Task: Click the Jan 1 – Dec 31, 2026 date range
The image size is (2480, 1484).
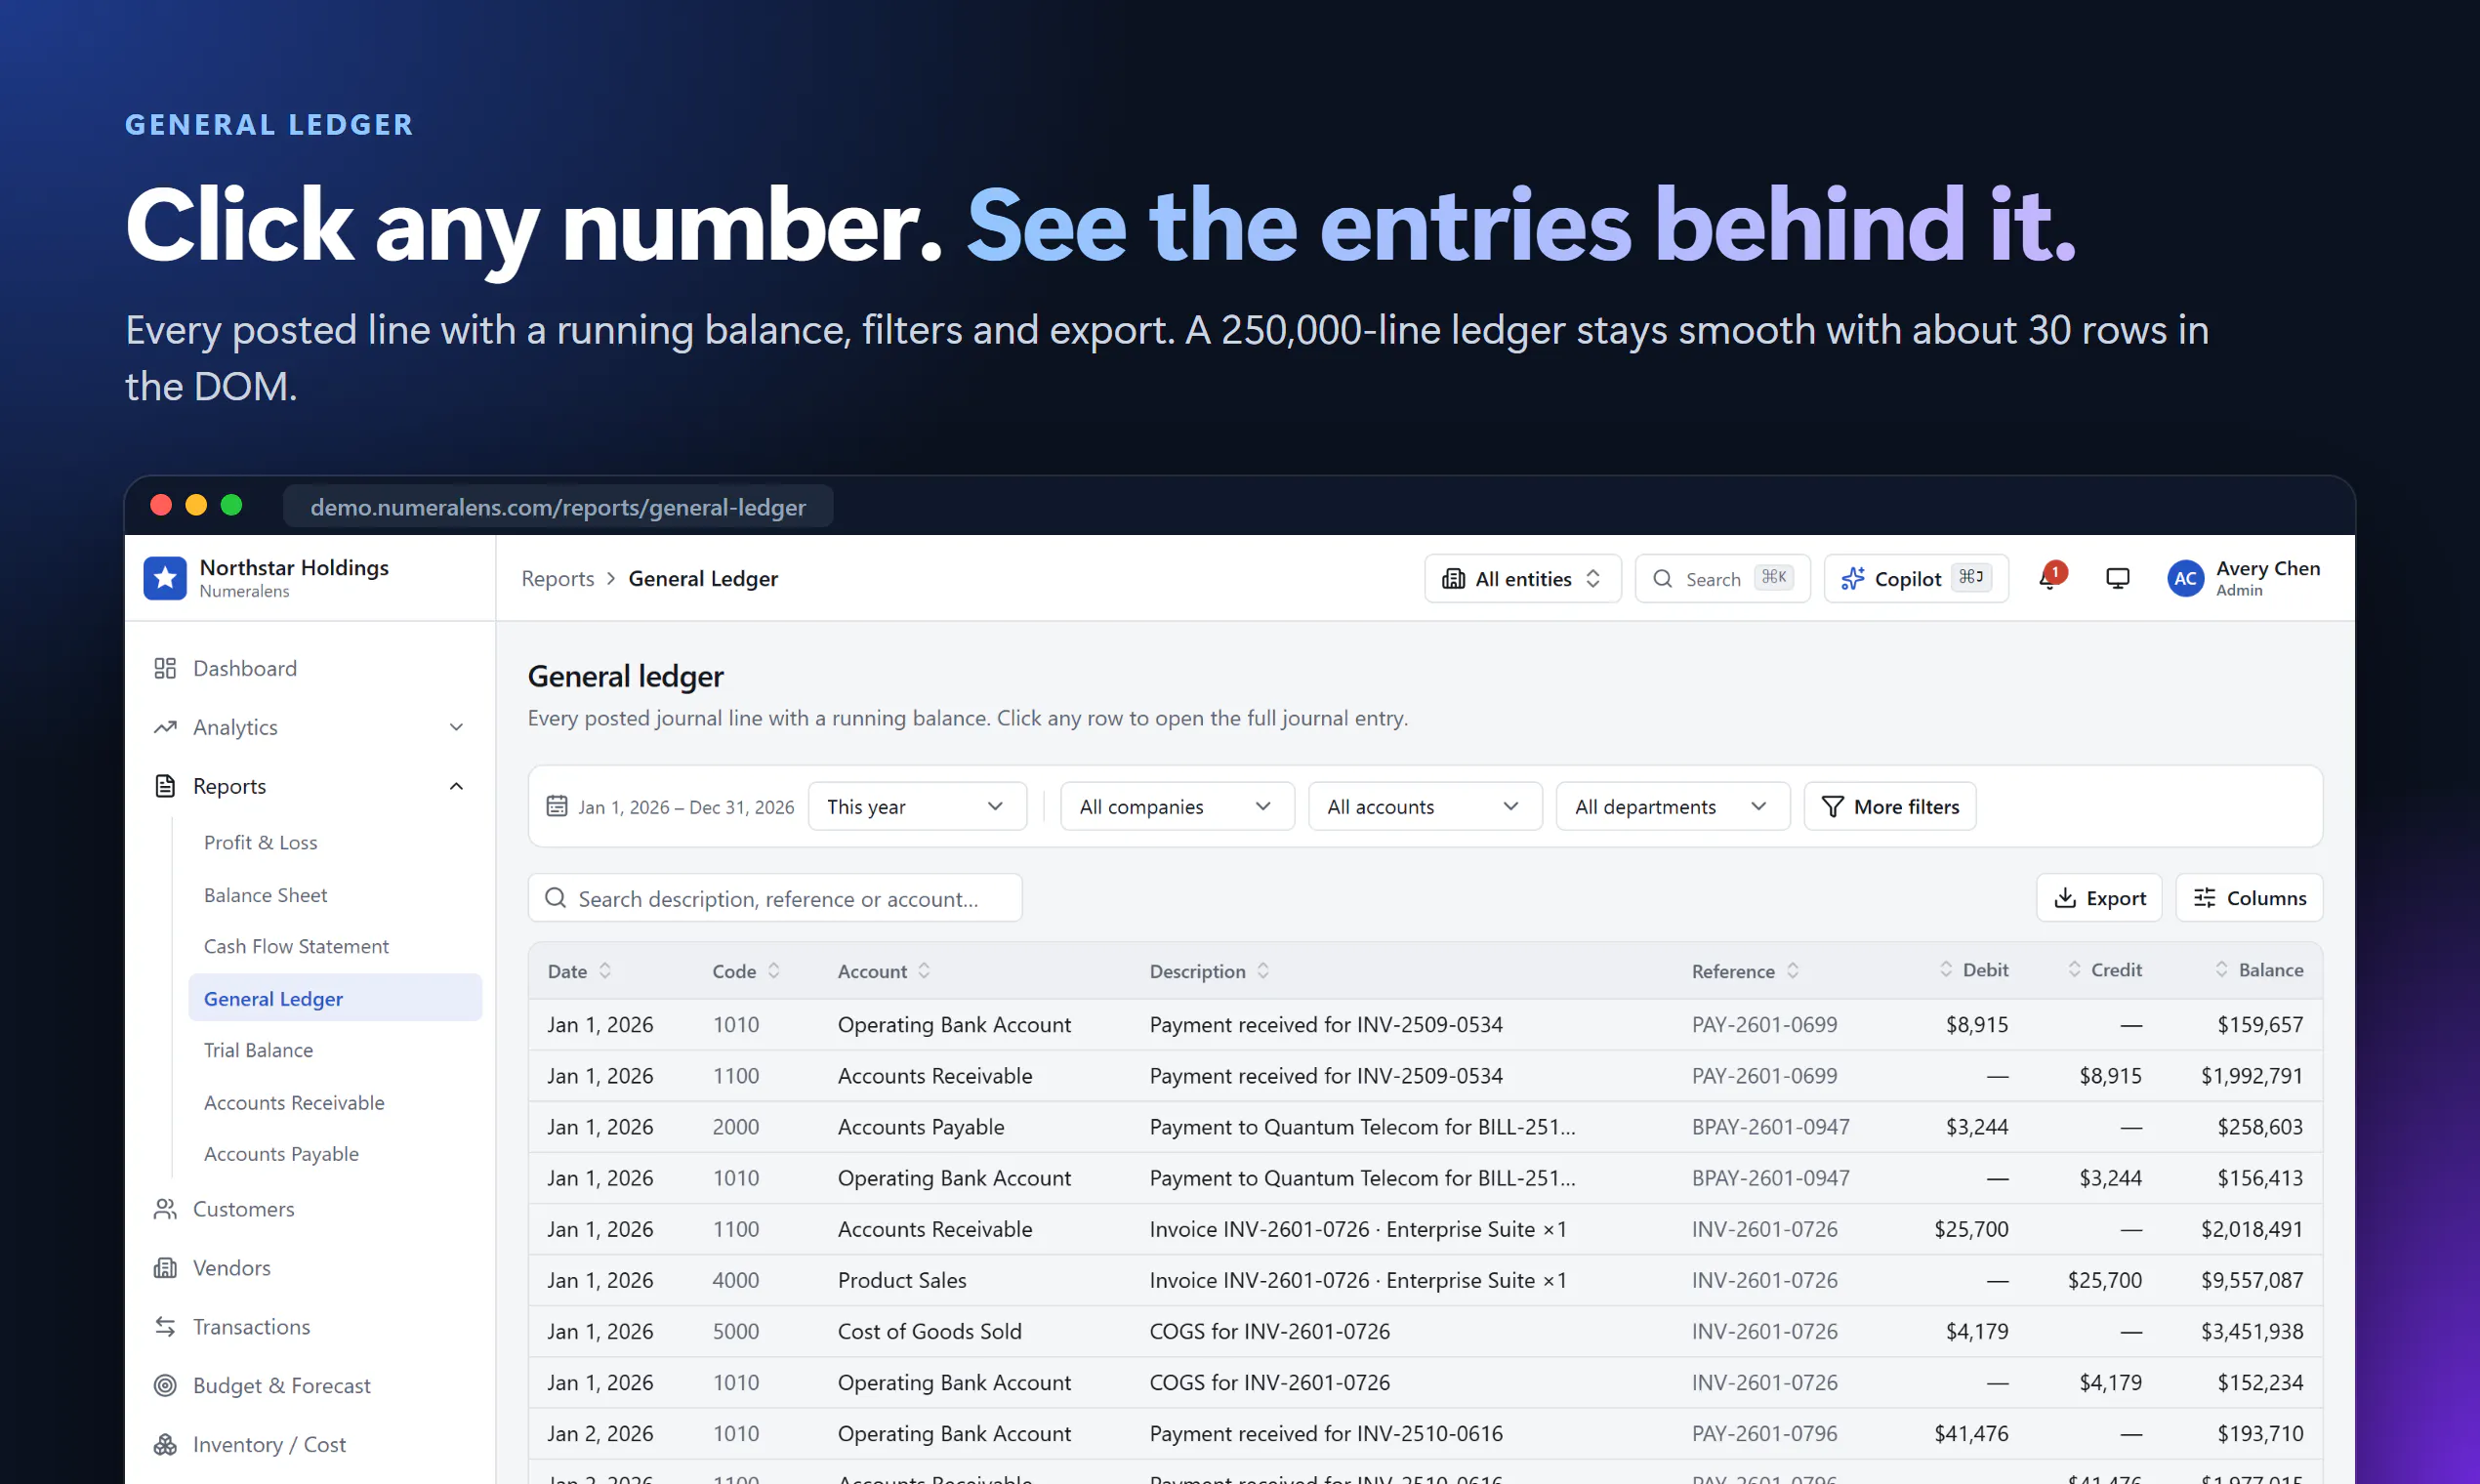Action: tap(686, 807)
